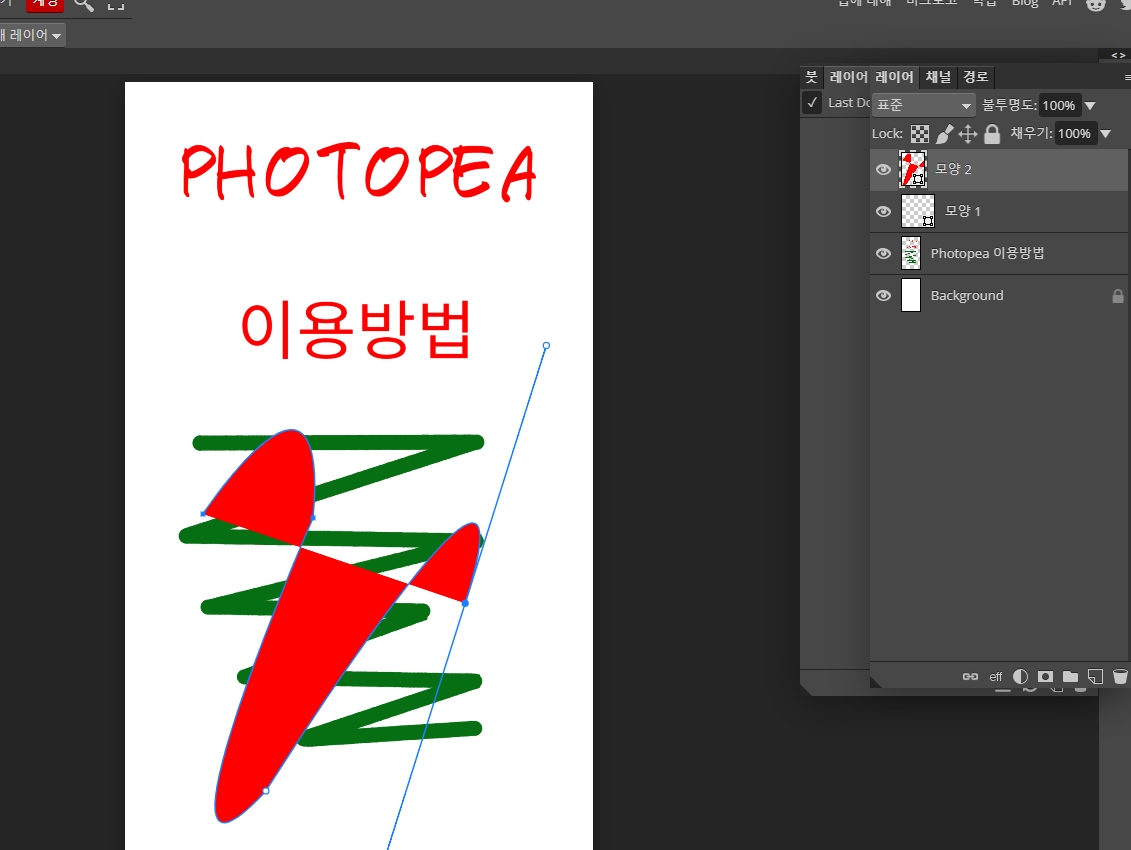Select the 레이어 tab beside the 붓 tab
Screen dimensions: 1131x850
[848, 76]
